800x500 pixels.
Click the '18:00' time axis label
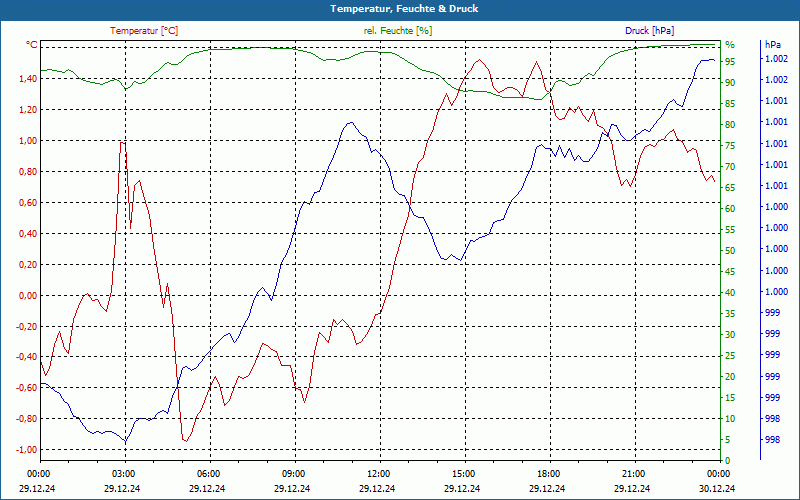[547, 473]
